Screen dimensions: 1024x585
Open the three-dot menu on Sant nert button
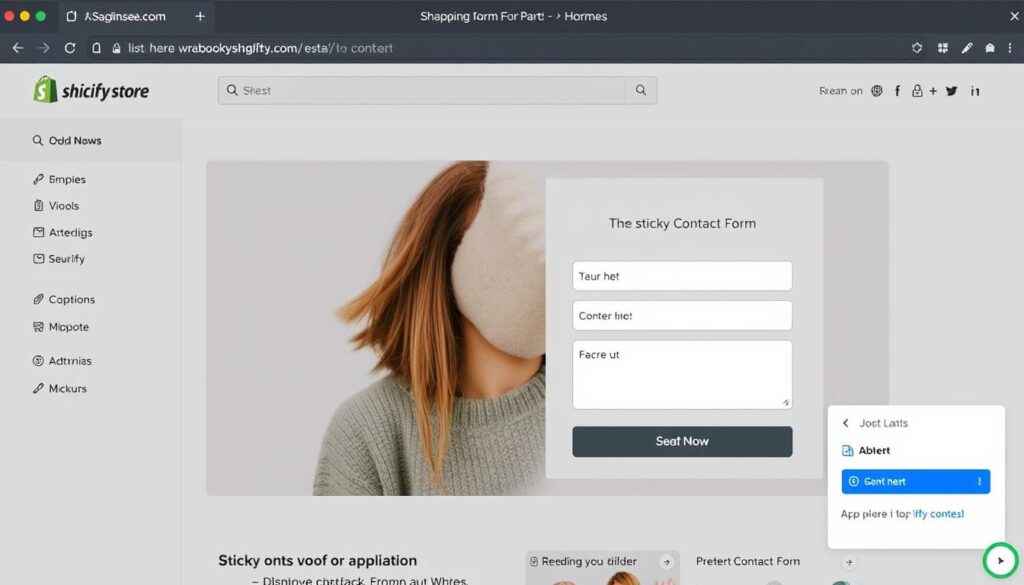point(979,481)
